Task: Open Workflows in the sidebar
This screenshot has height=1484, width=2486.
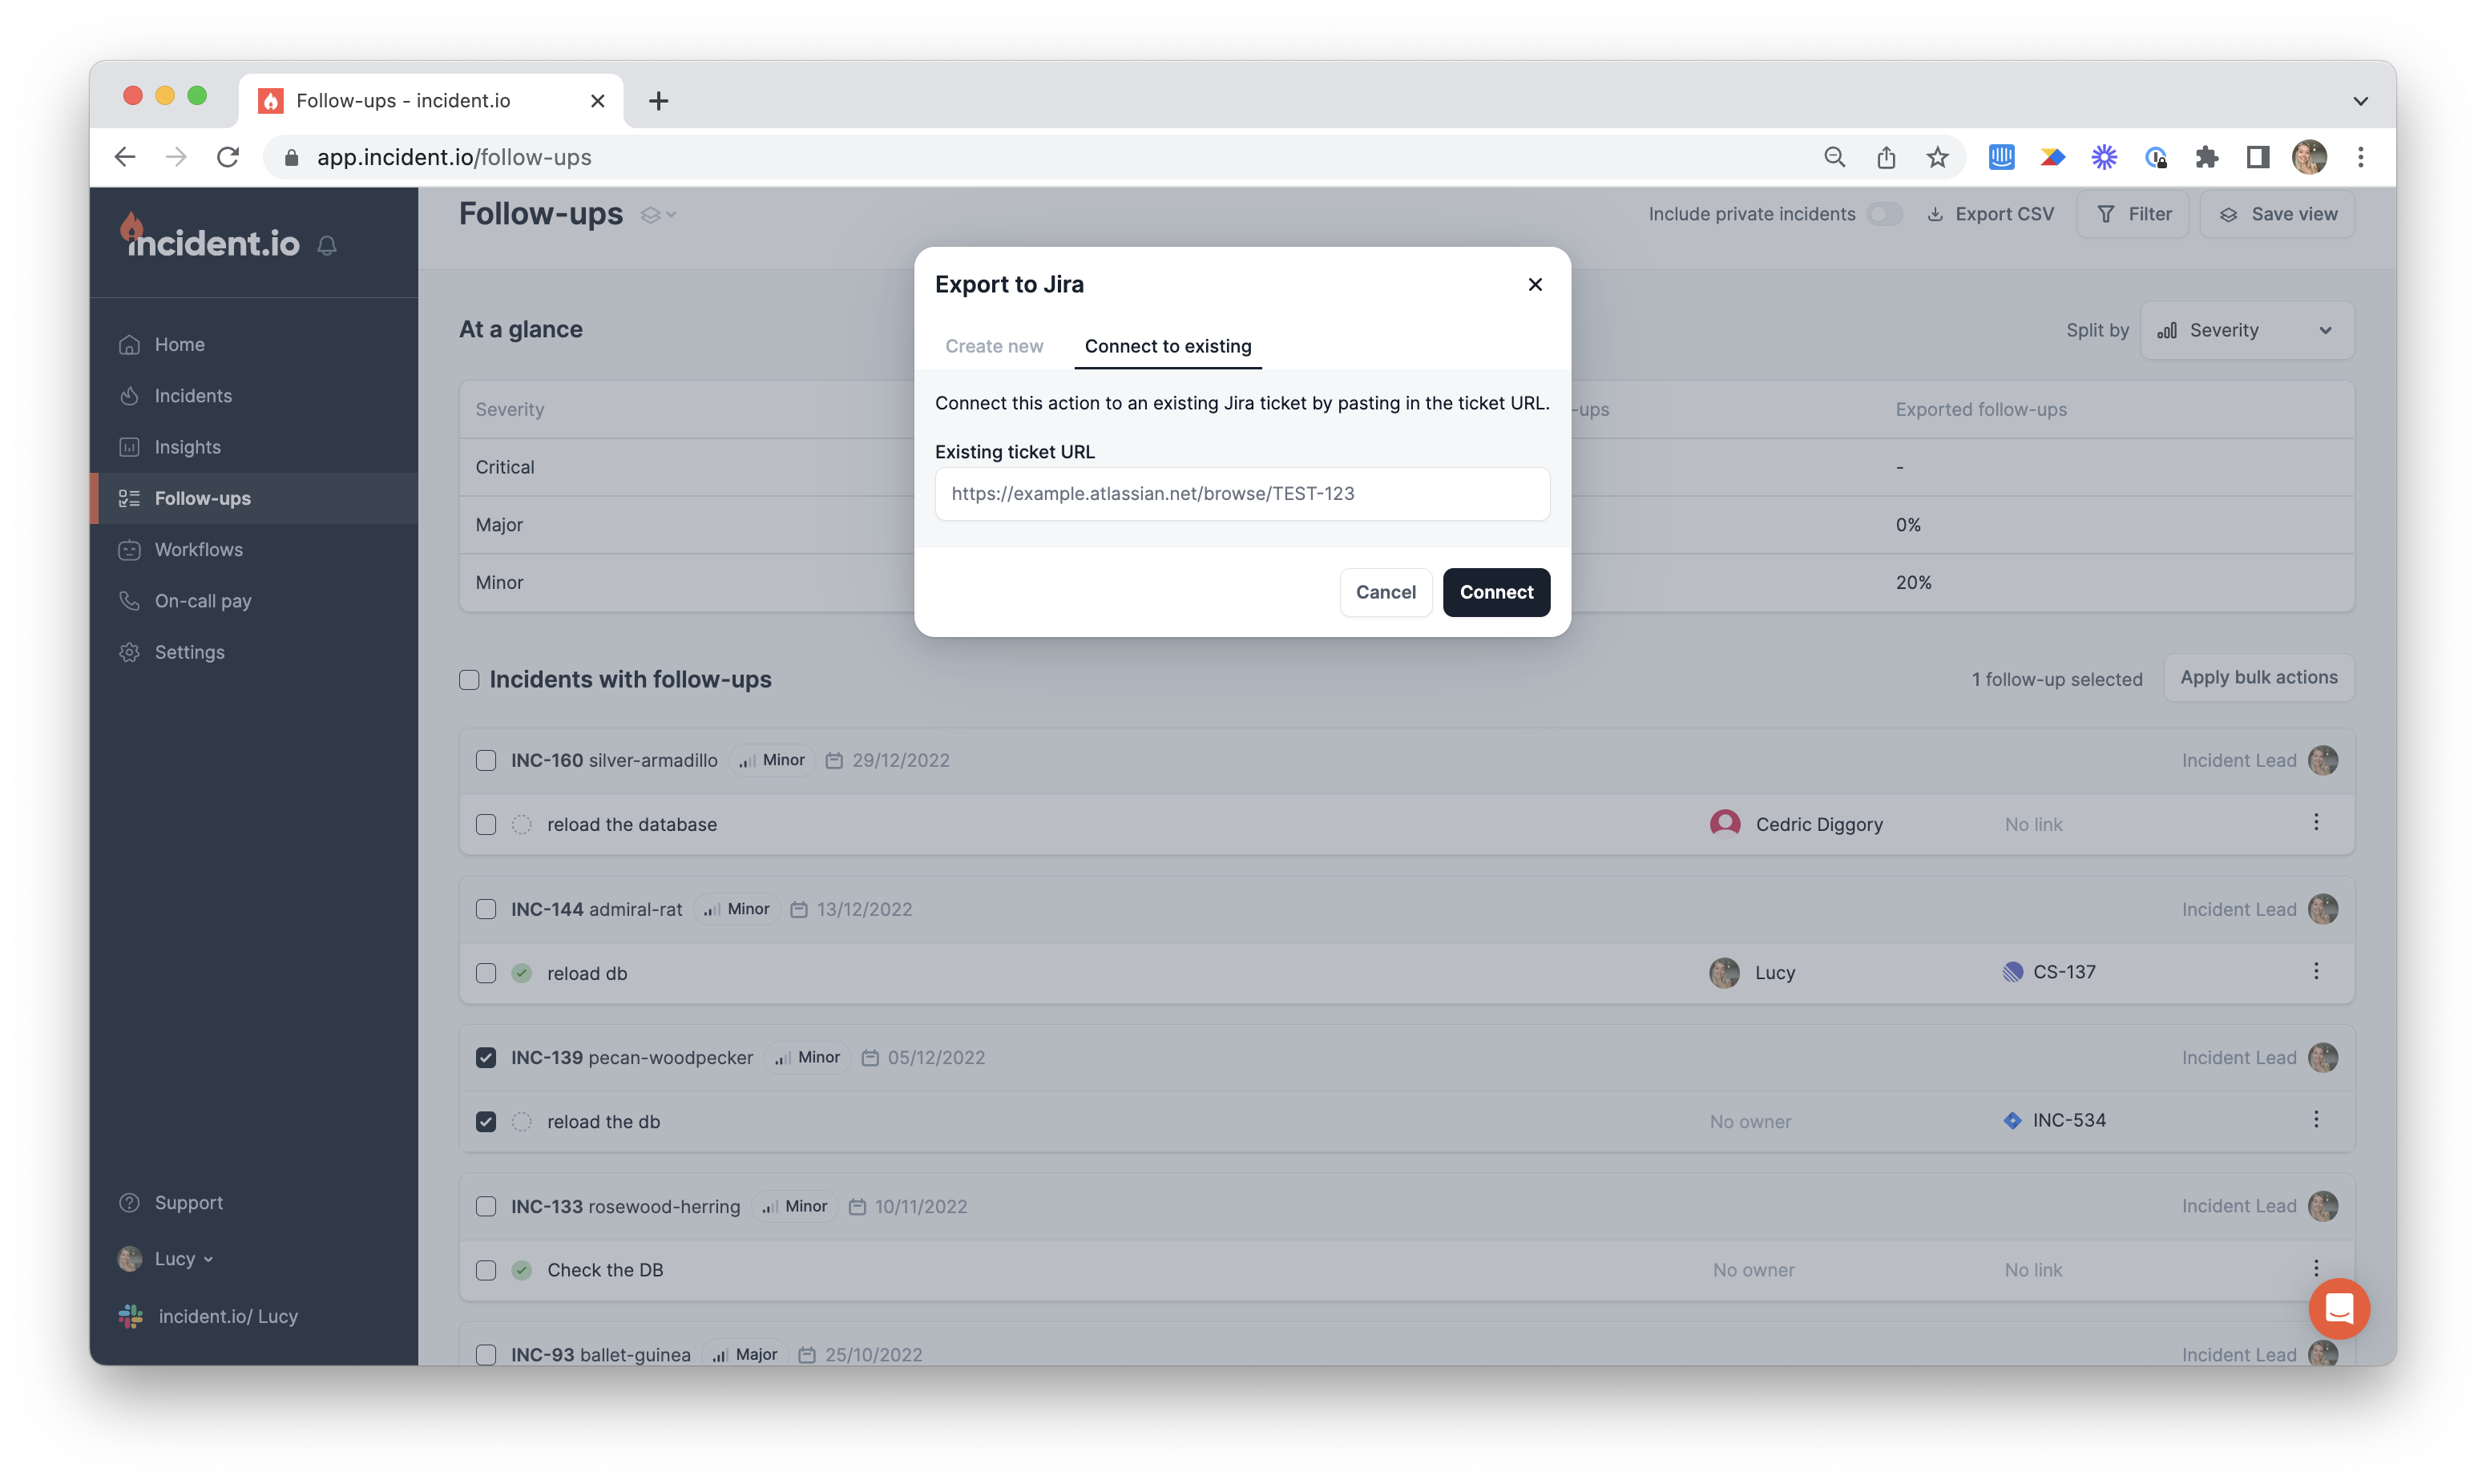Action: (198, 549)
